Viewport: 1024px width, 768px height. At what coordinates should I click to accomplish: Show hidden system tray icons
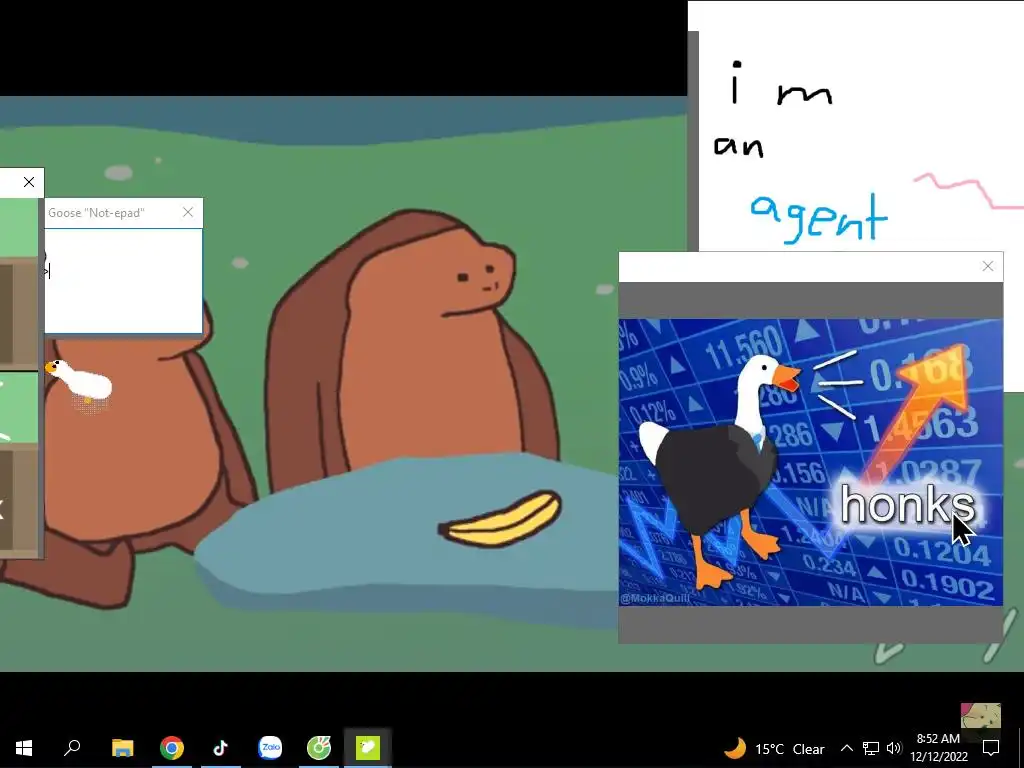[x=846, y=748]
